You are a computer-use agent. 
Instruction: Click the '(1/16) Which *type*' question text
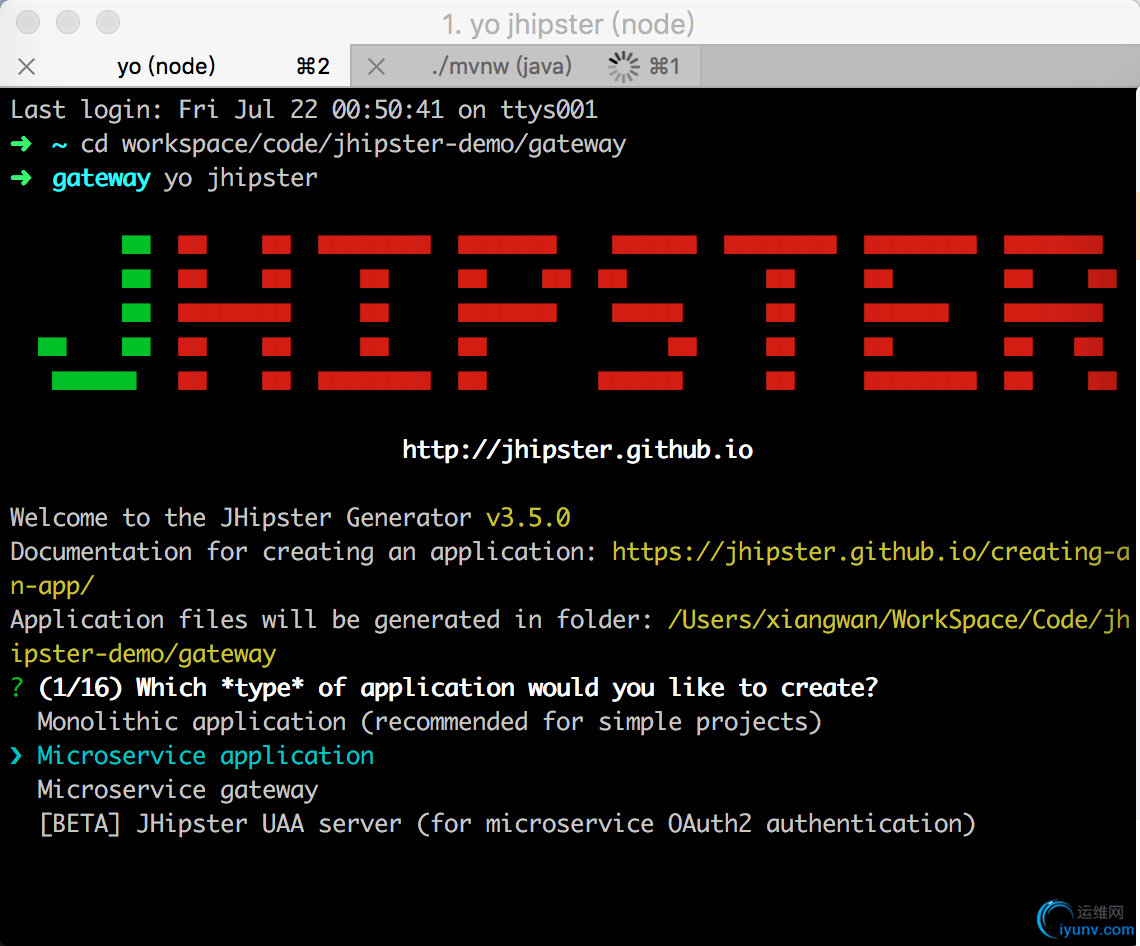tap(458, 688)
